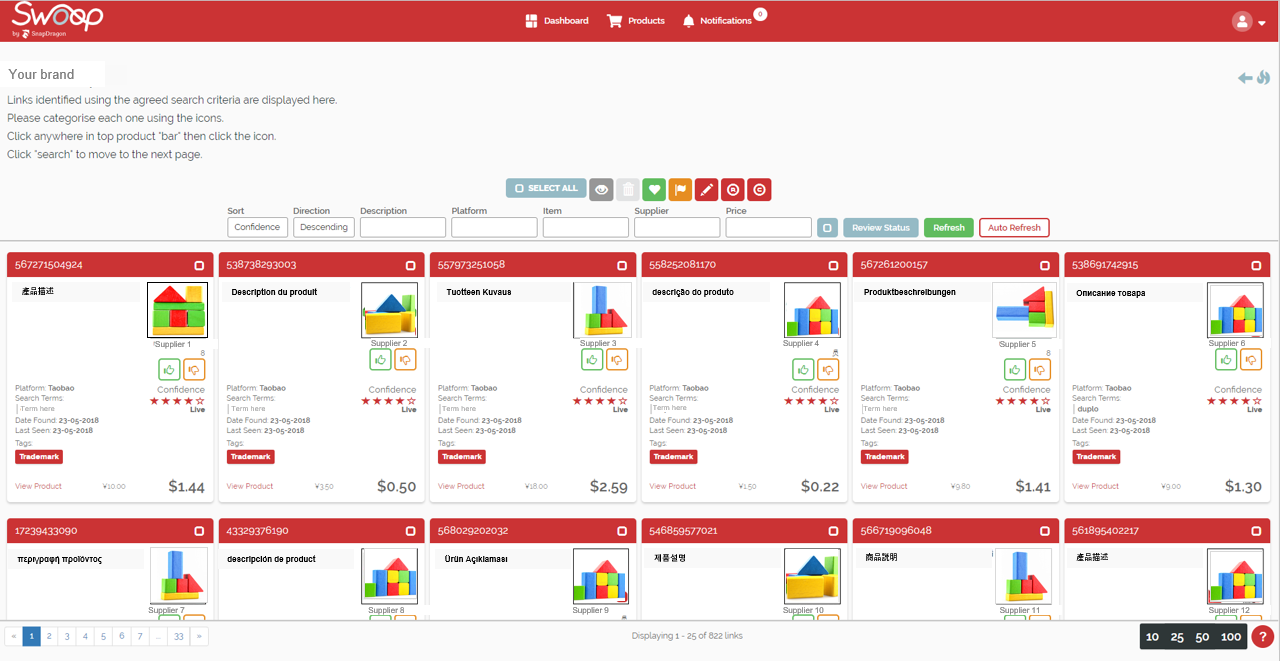Set confidence stars on Supplier 5 card
Viewport: 1280px width, 661px height.
click(1023, 401)
